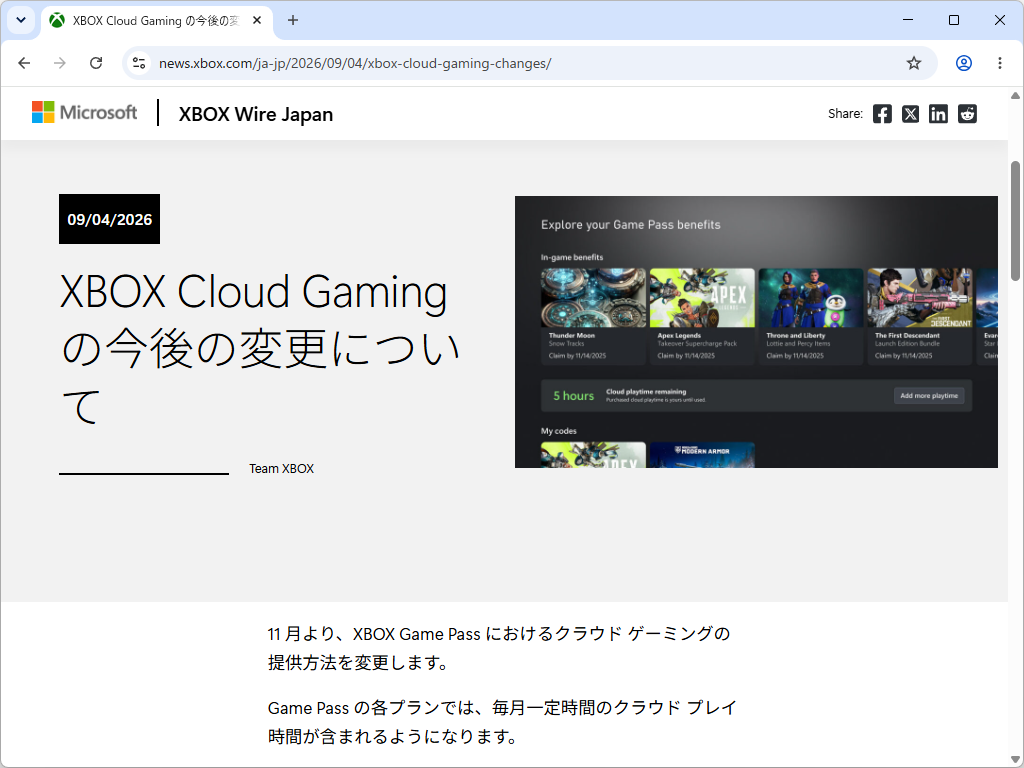Screen dimensions: 1024x768
Task: Go back to the previous page
Action: [x=24, y=63]
